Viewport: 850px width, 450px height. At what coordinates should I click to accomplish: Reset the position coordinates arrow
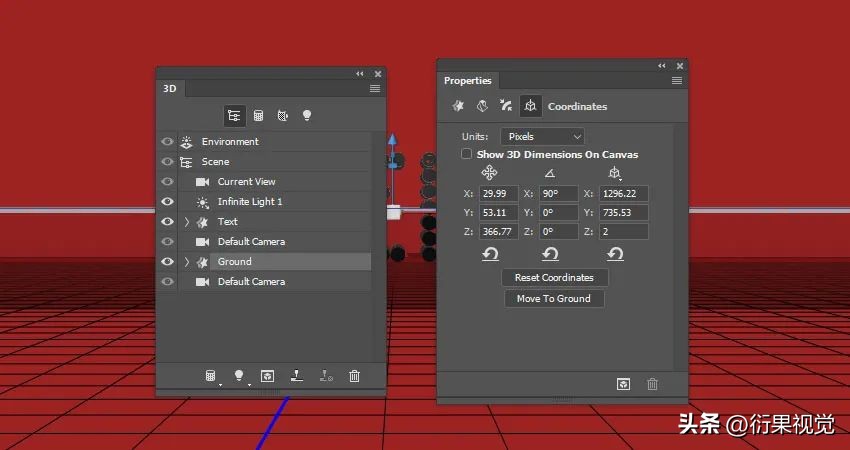tap(490, 255)
